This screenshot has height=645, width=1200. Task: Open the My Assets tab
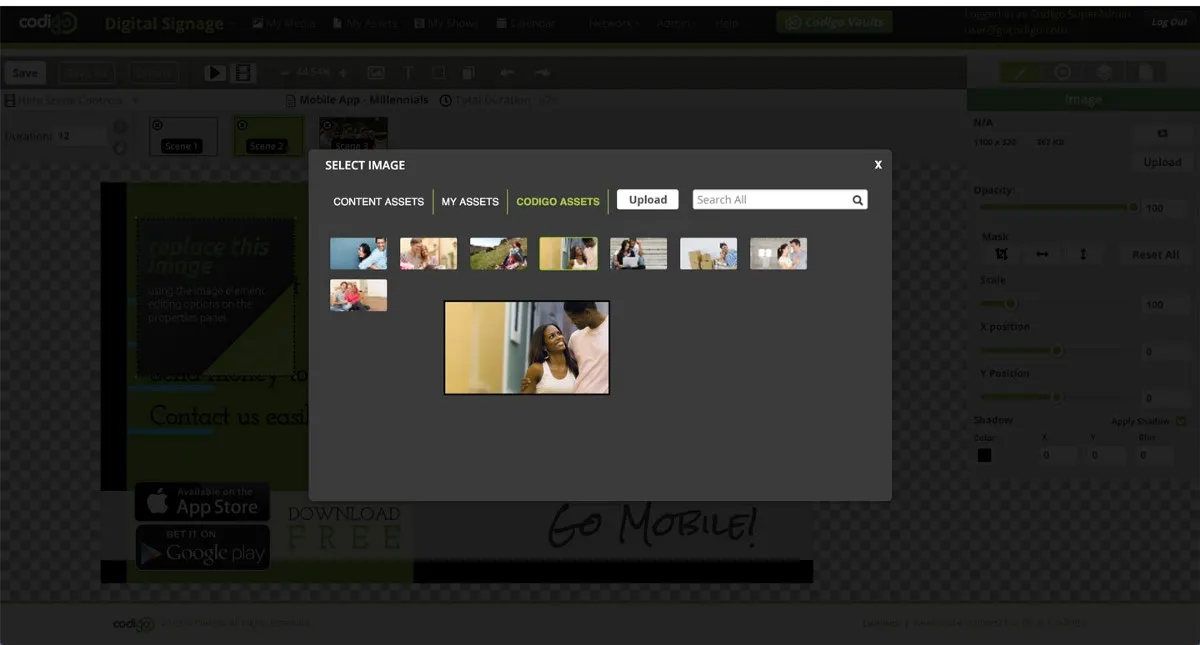click(x=470, y=201)
